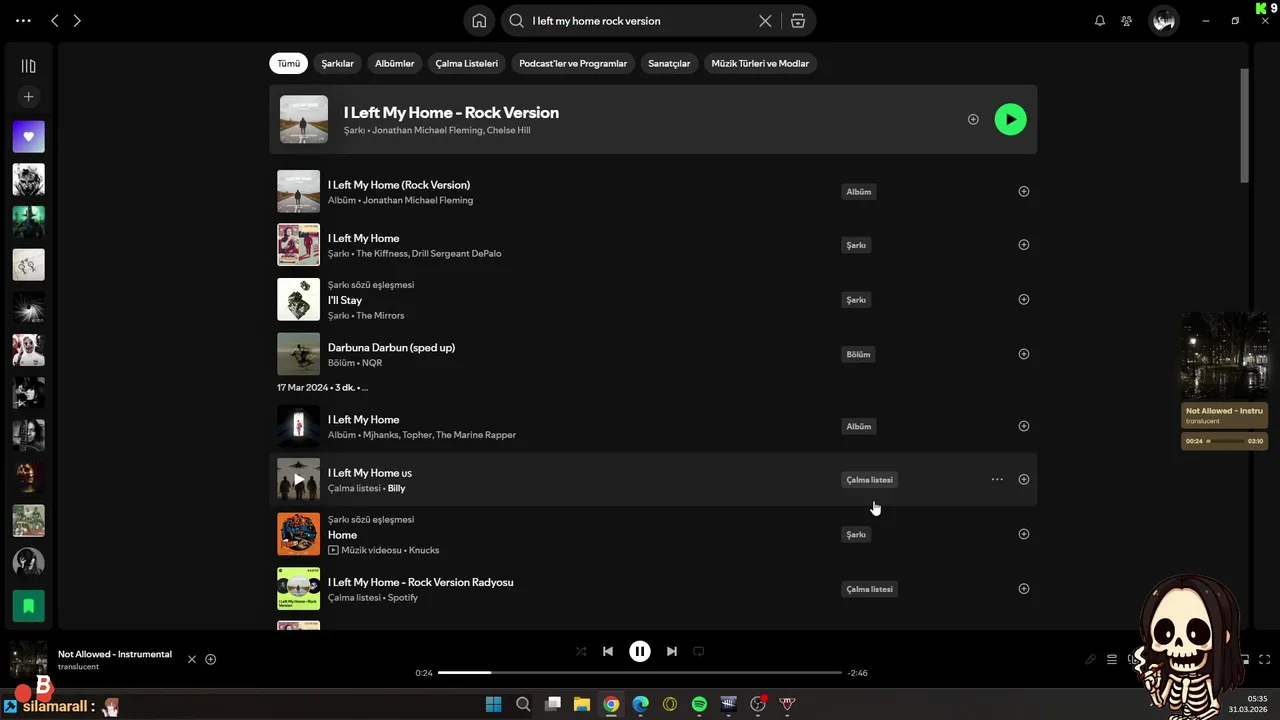The width and height of the screenshot is (1280, 720).
Task: Open the Browse icon next to search
Action: [797, 20]
